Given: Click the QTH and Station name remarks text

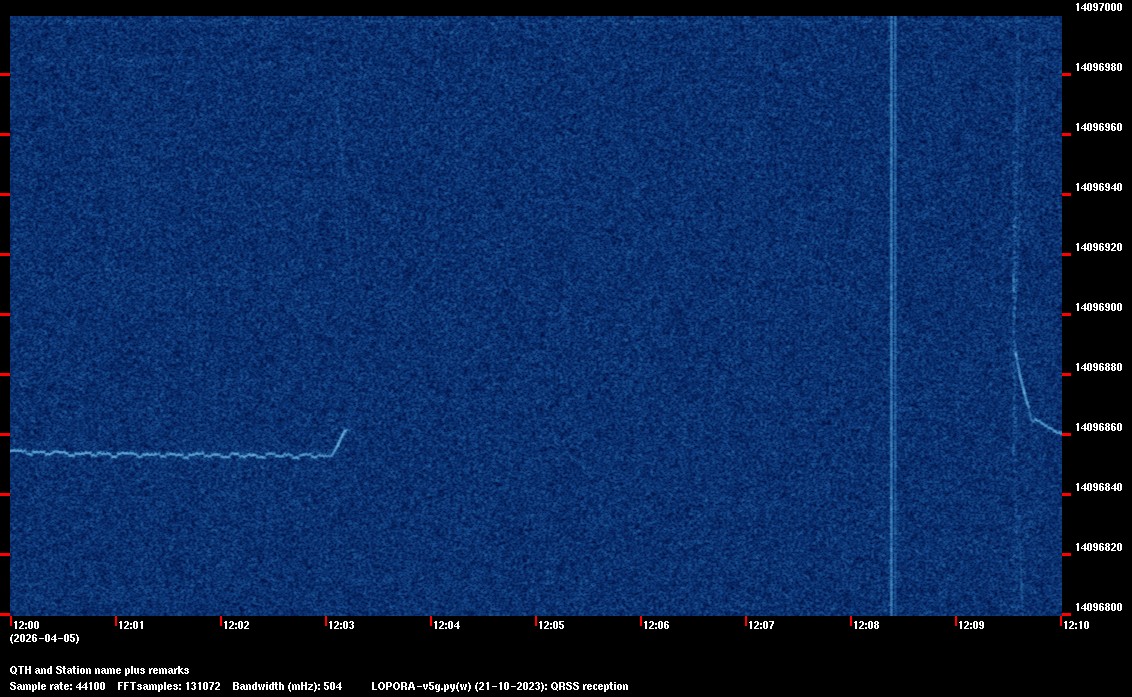Looking at the screenshot, I should coord(99,670).
